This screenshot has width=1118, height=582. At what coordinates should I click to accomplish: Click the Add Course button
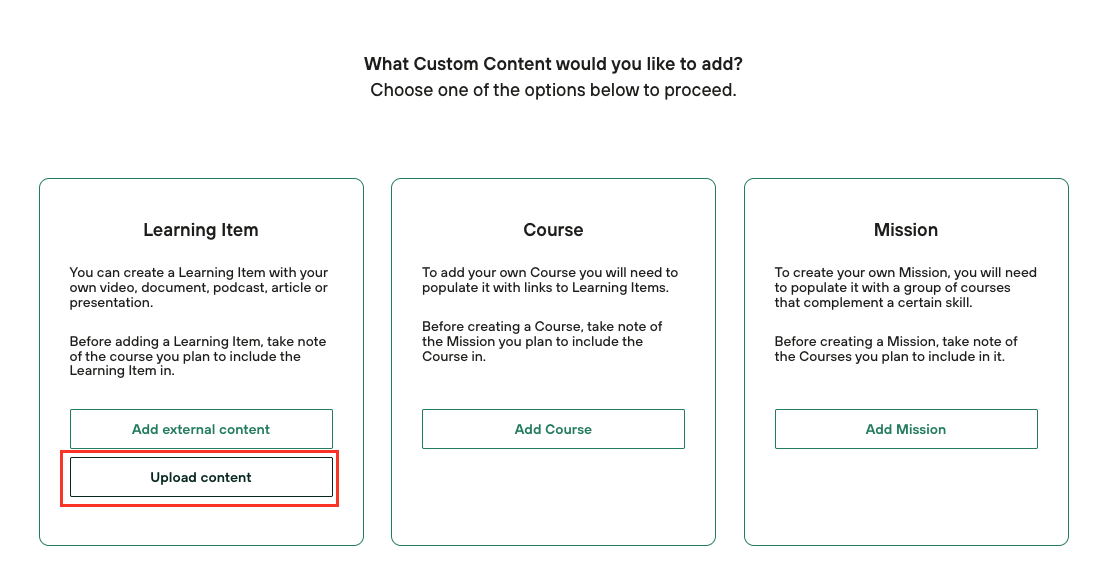[x=553, y=429]
